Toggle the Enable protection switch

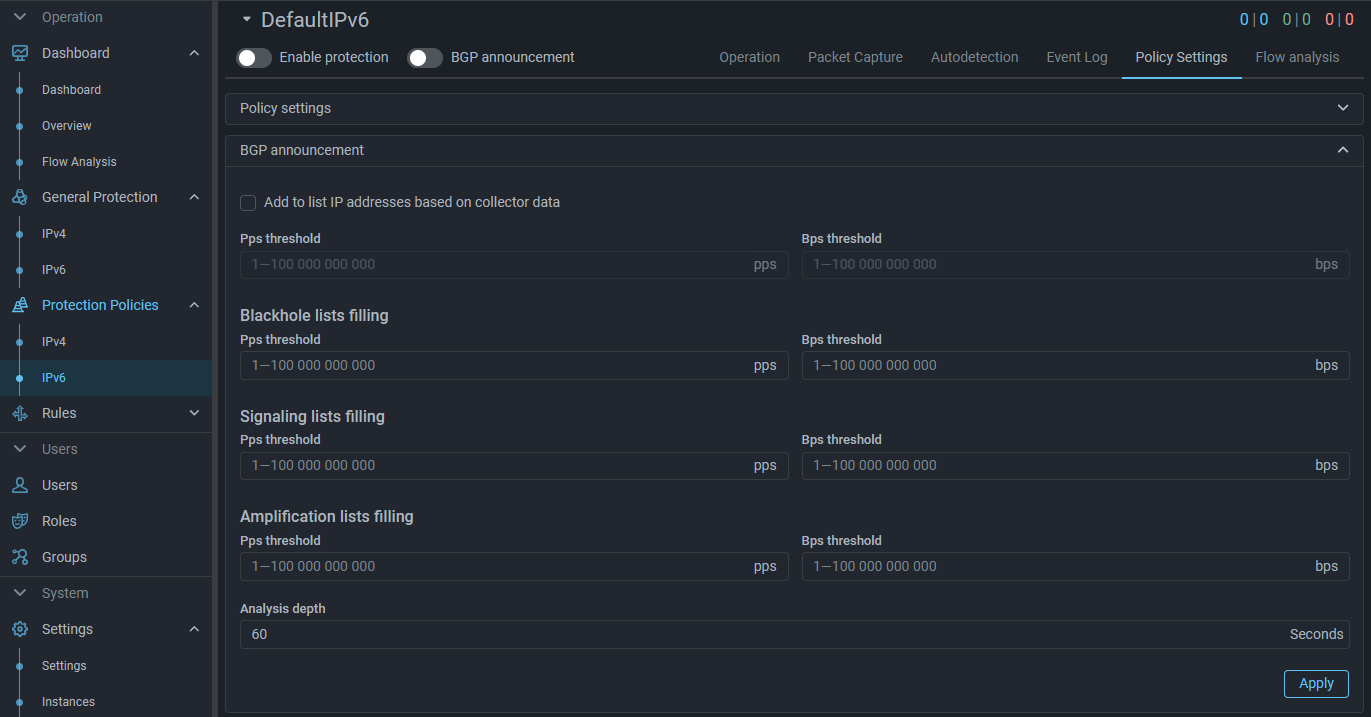(254, 58)
